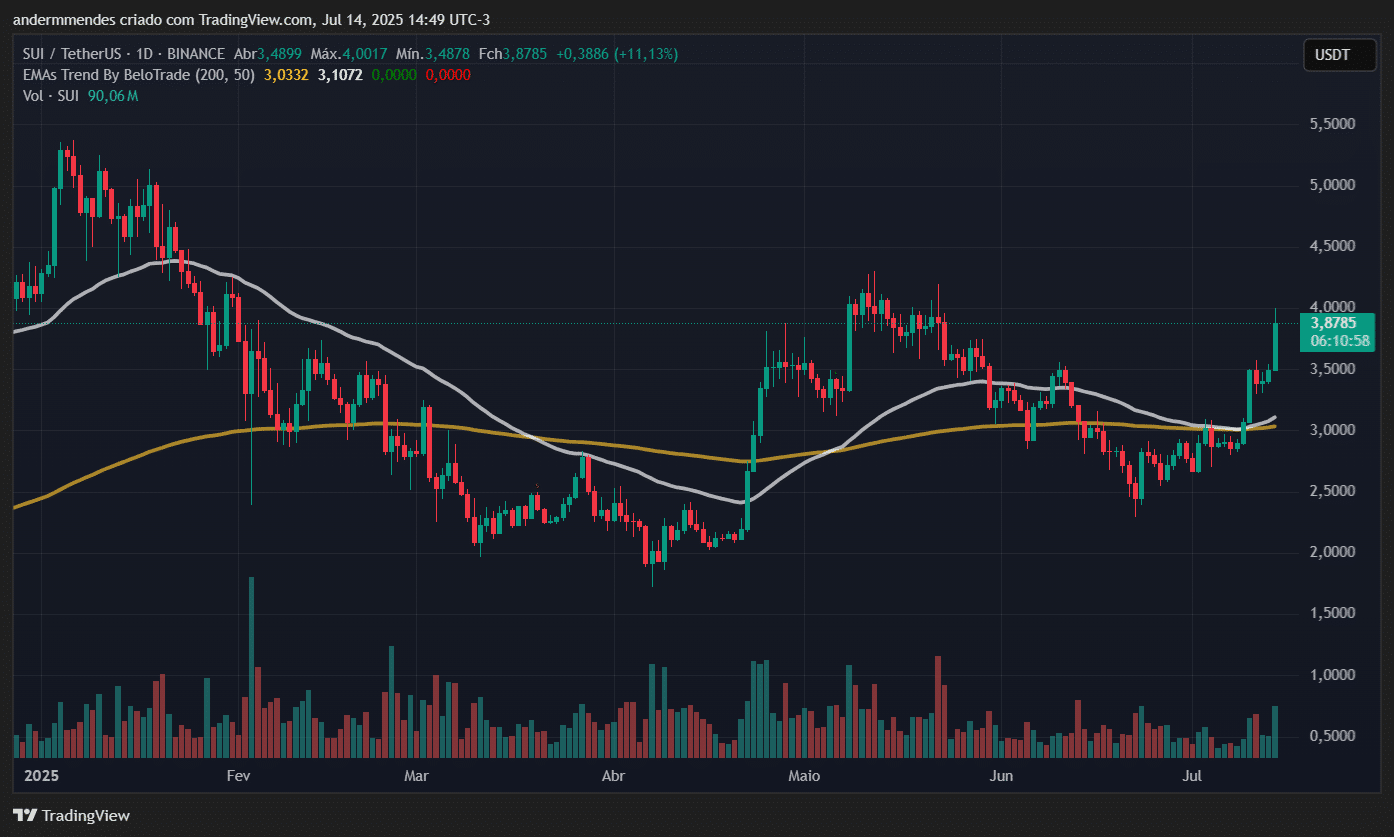Click the 4,0000 price axis label

1332,307
